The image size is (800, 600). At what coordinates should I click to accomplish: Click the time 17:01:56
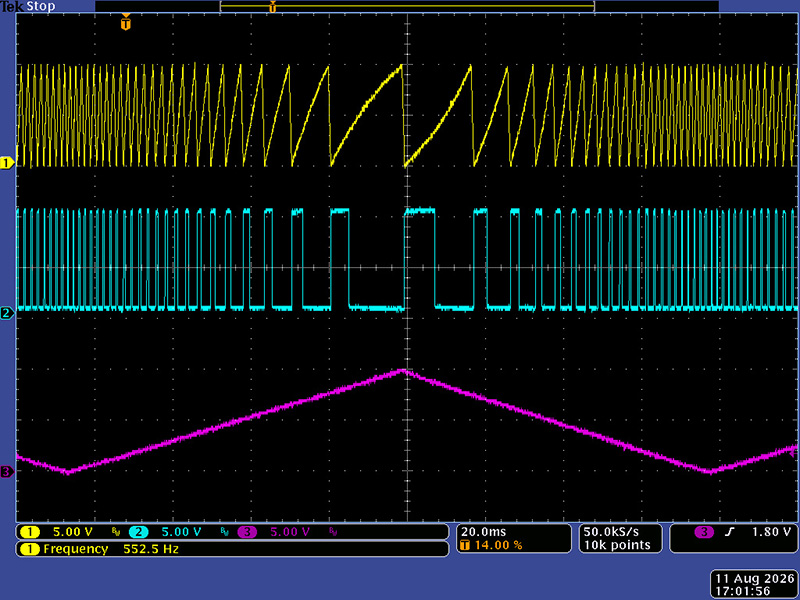click(743, 591)
